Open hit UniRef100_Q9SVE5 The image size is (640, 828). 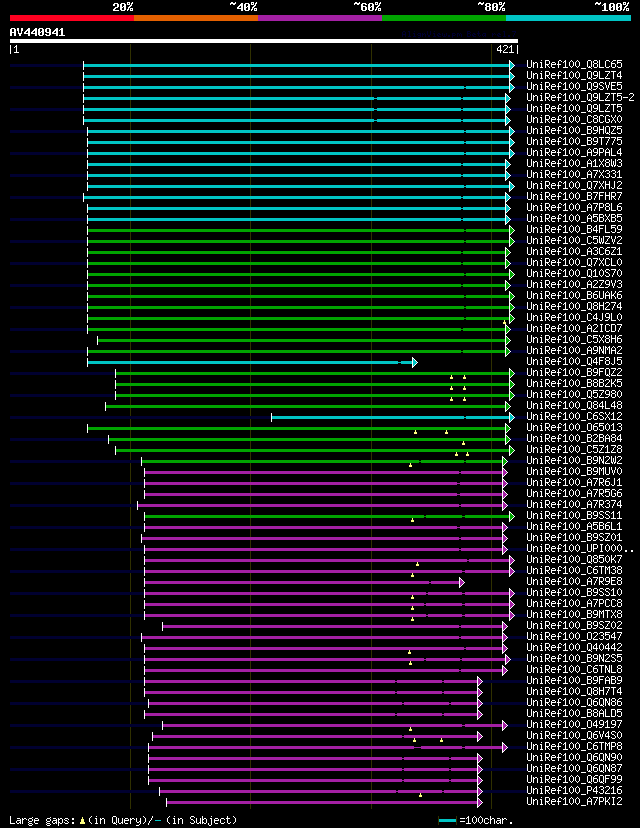tap(575, 86)
